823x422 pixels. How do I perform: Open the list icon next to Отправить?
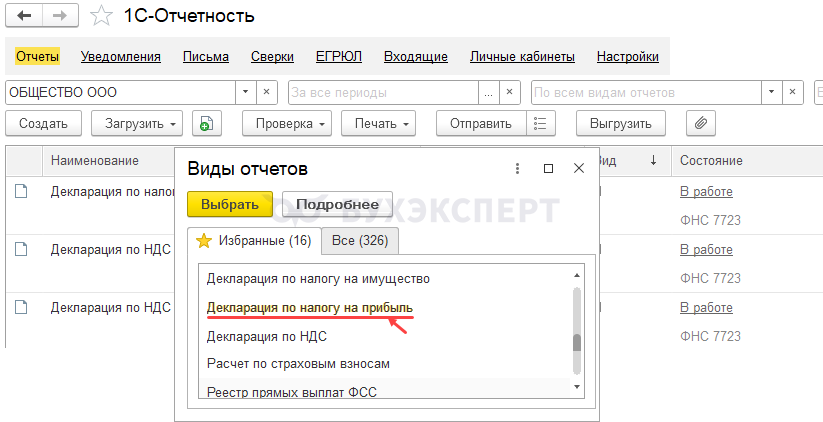(541, 124)
